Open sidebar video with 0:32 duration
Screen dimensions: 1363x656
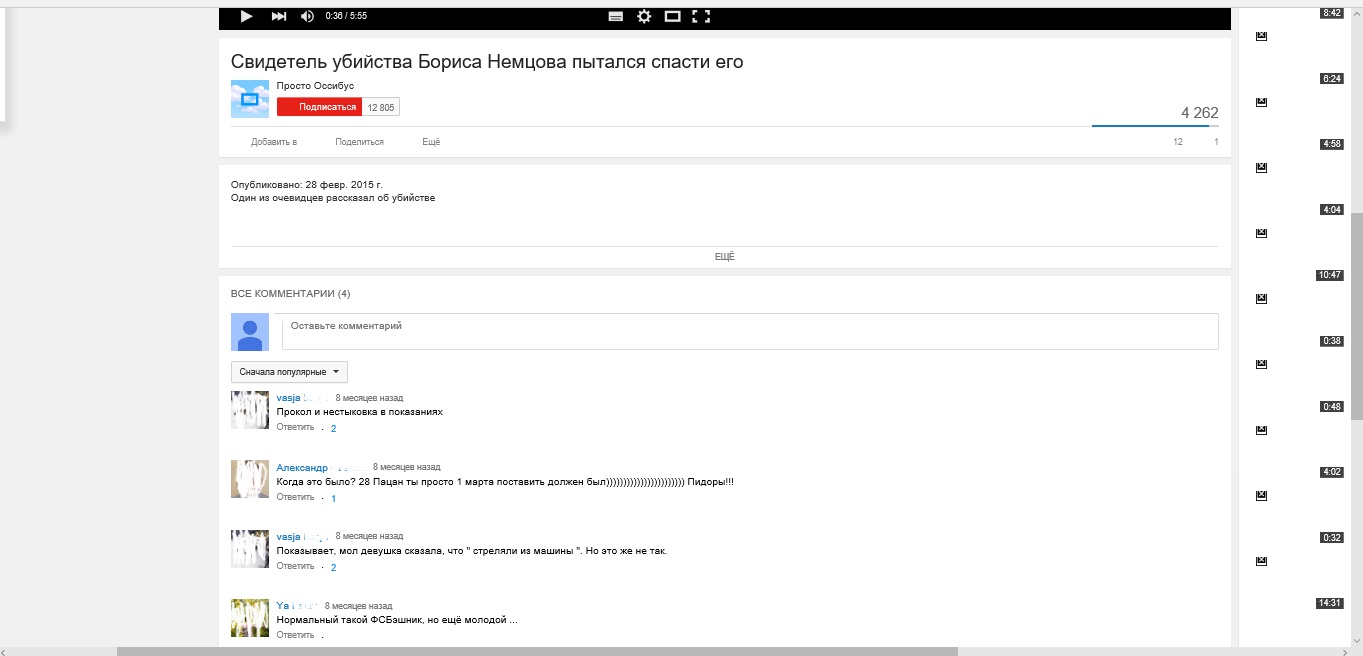(1331, 538)
